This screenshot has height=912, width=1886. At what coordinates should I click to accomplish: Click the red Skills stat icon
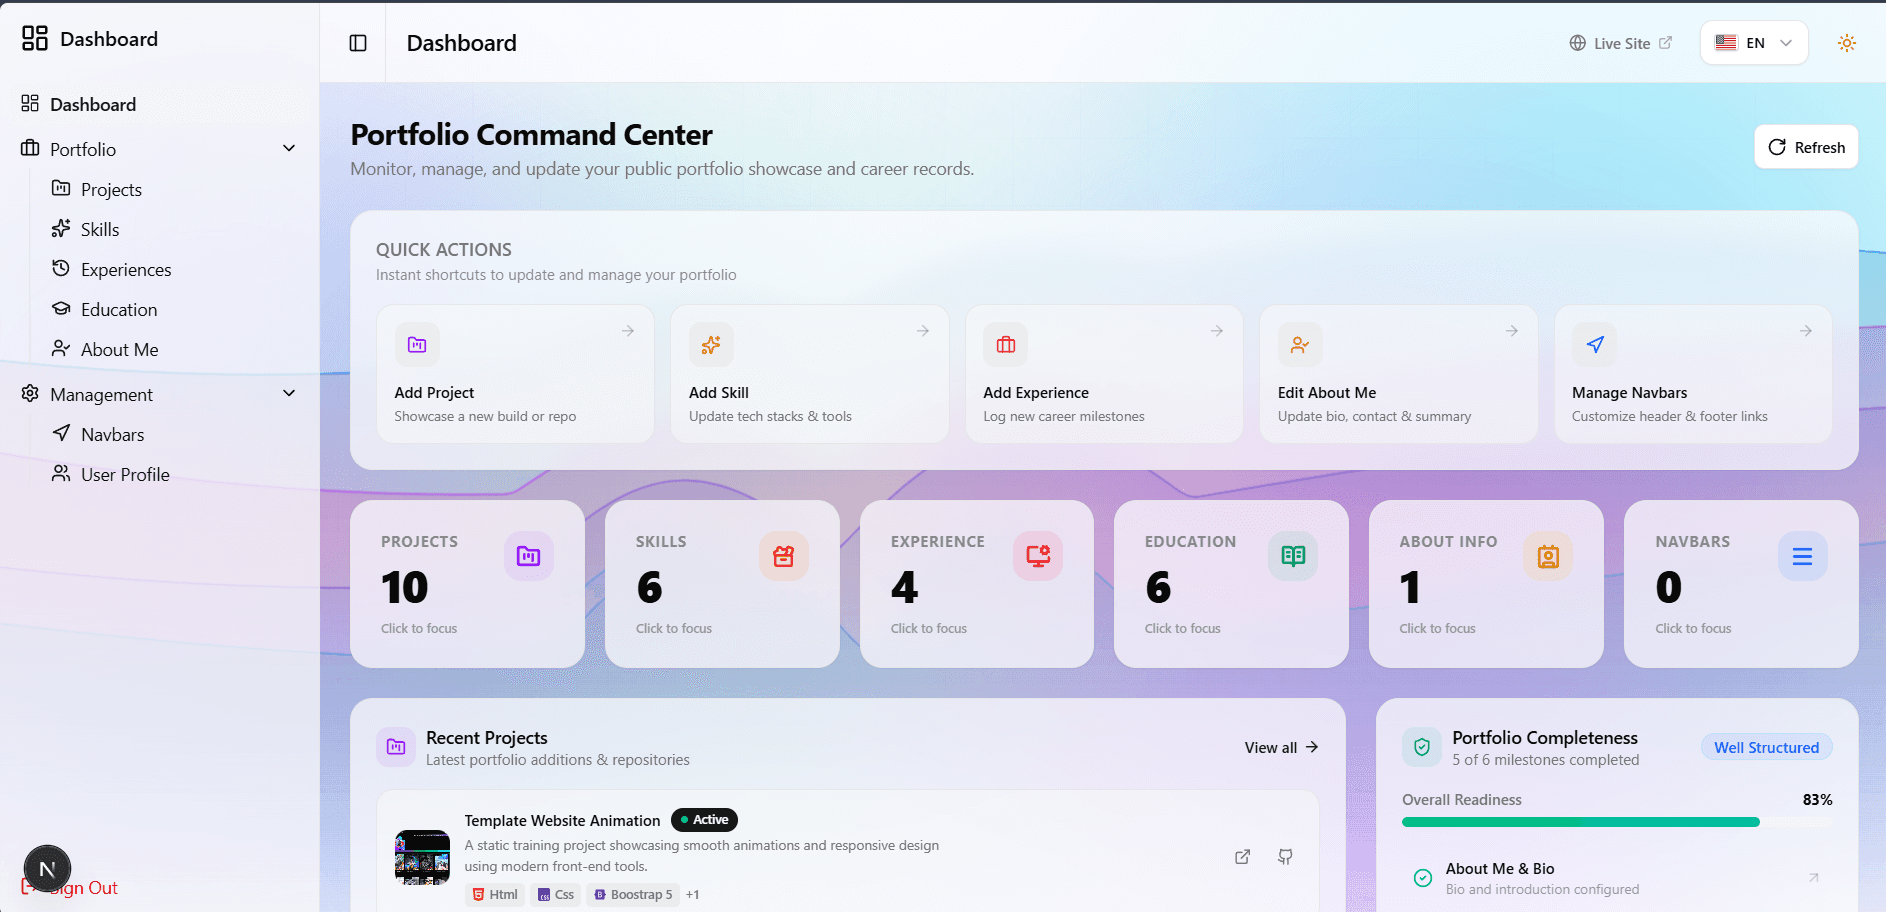(784, 556)
